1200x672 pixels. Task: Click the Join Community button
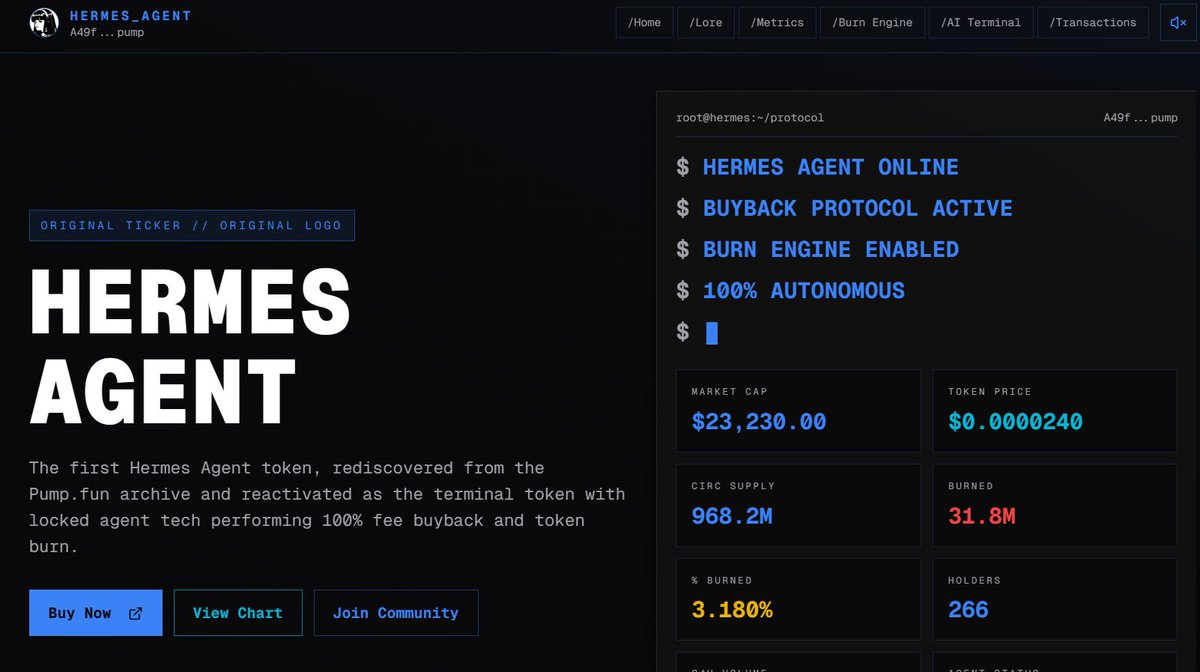396,613
